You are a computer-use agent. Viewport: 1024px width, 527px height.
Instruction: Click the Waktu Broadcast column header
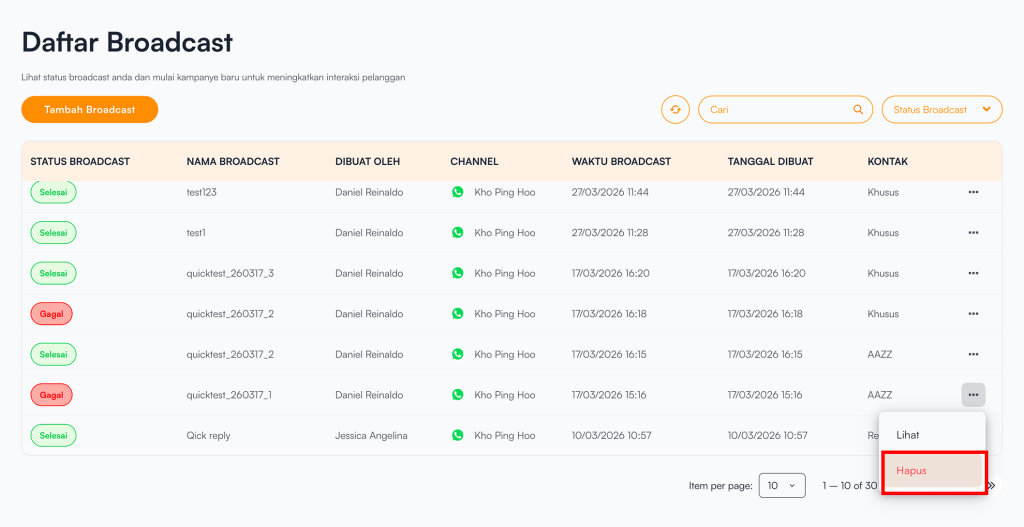point(621,161)
